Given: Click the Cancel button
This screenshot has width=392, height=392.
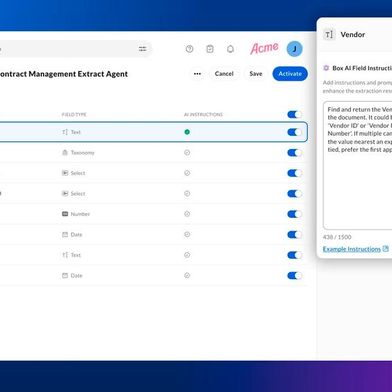Looking at the screenshot, I should click(x=224, y=74).
